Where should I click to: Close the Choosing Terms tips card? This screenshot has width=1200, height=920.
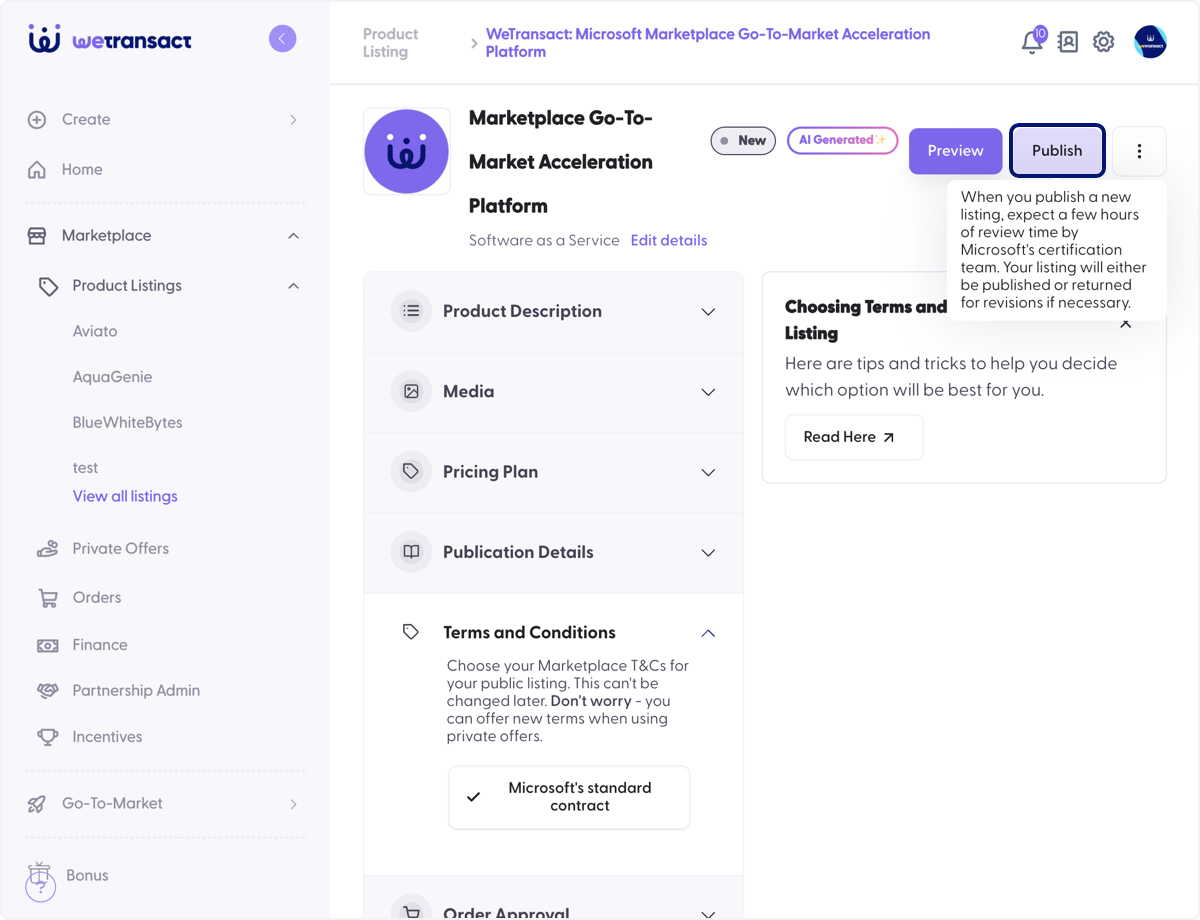coord(1126,323)
